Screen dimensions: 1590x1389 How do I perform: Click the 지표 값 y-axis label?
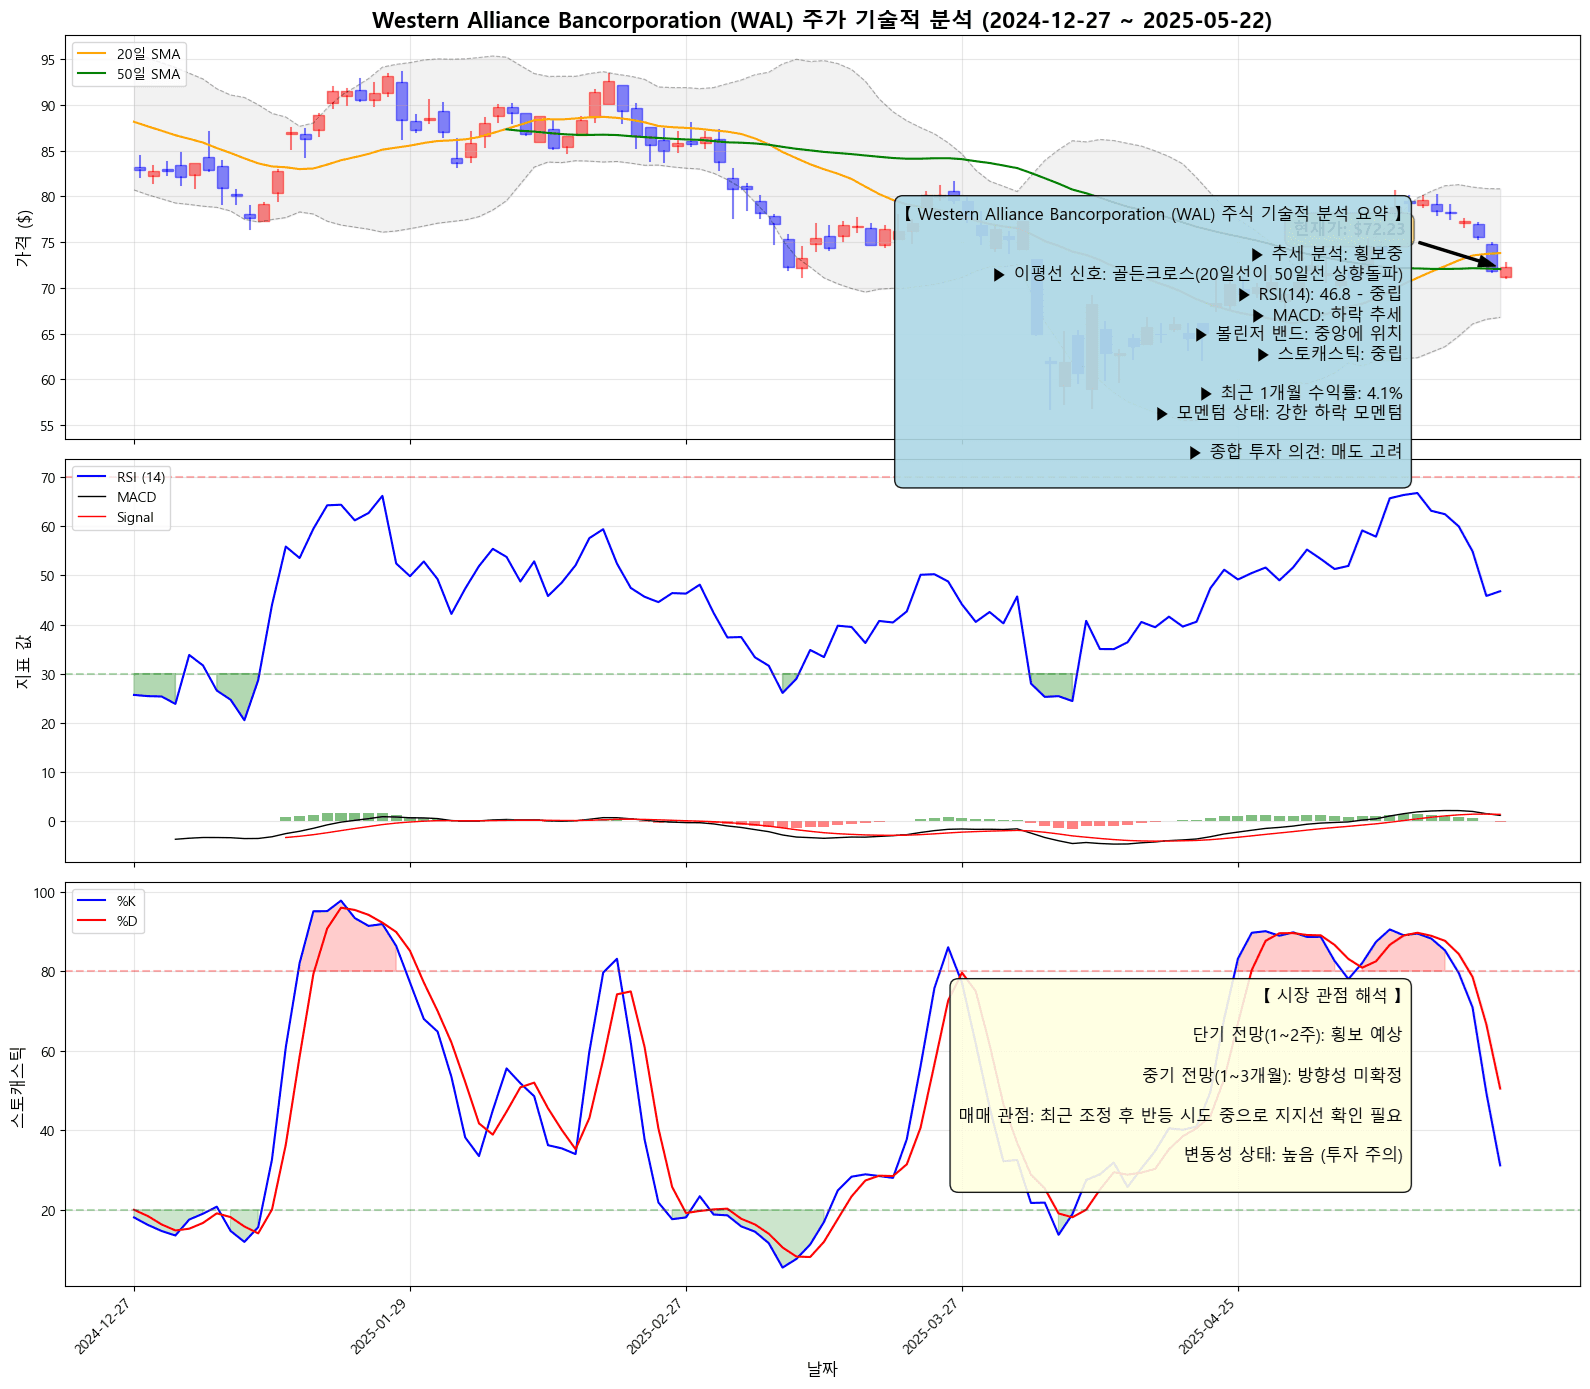point(23,661)
